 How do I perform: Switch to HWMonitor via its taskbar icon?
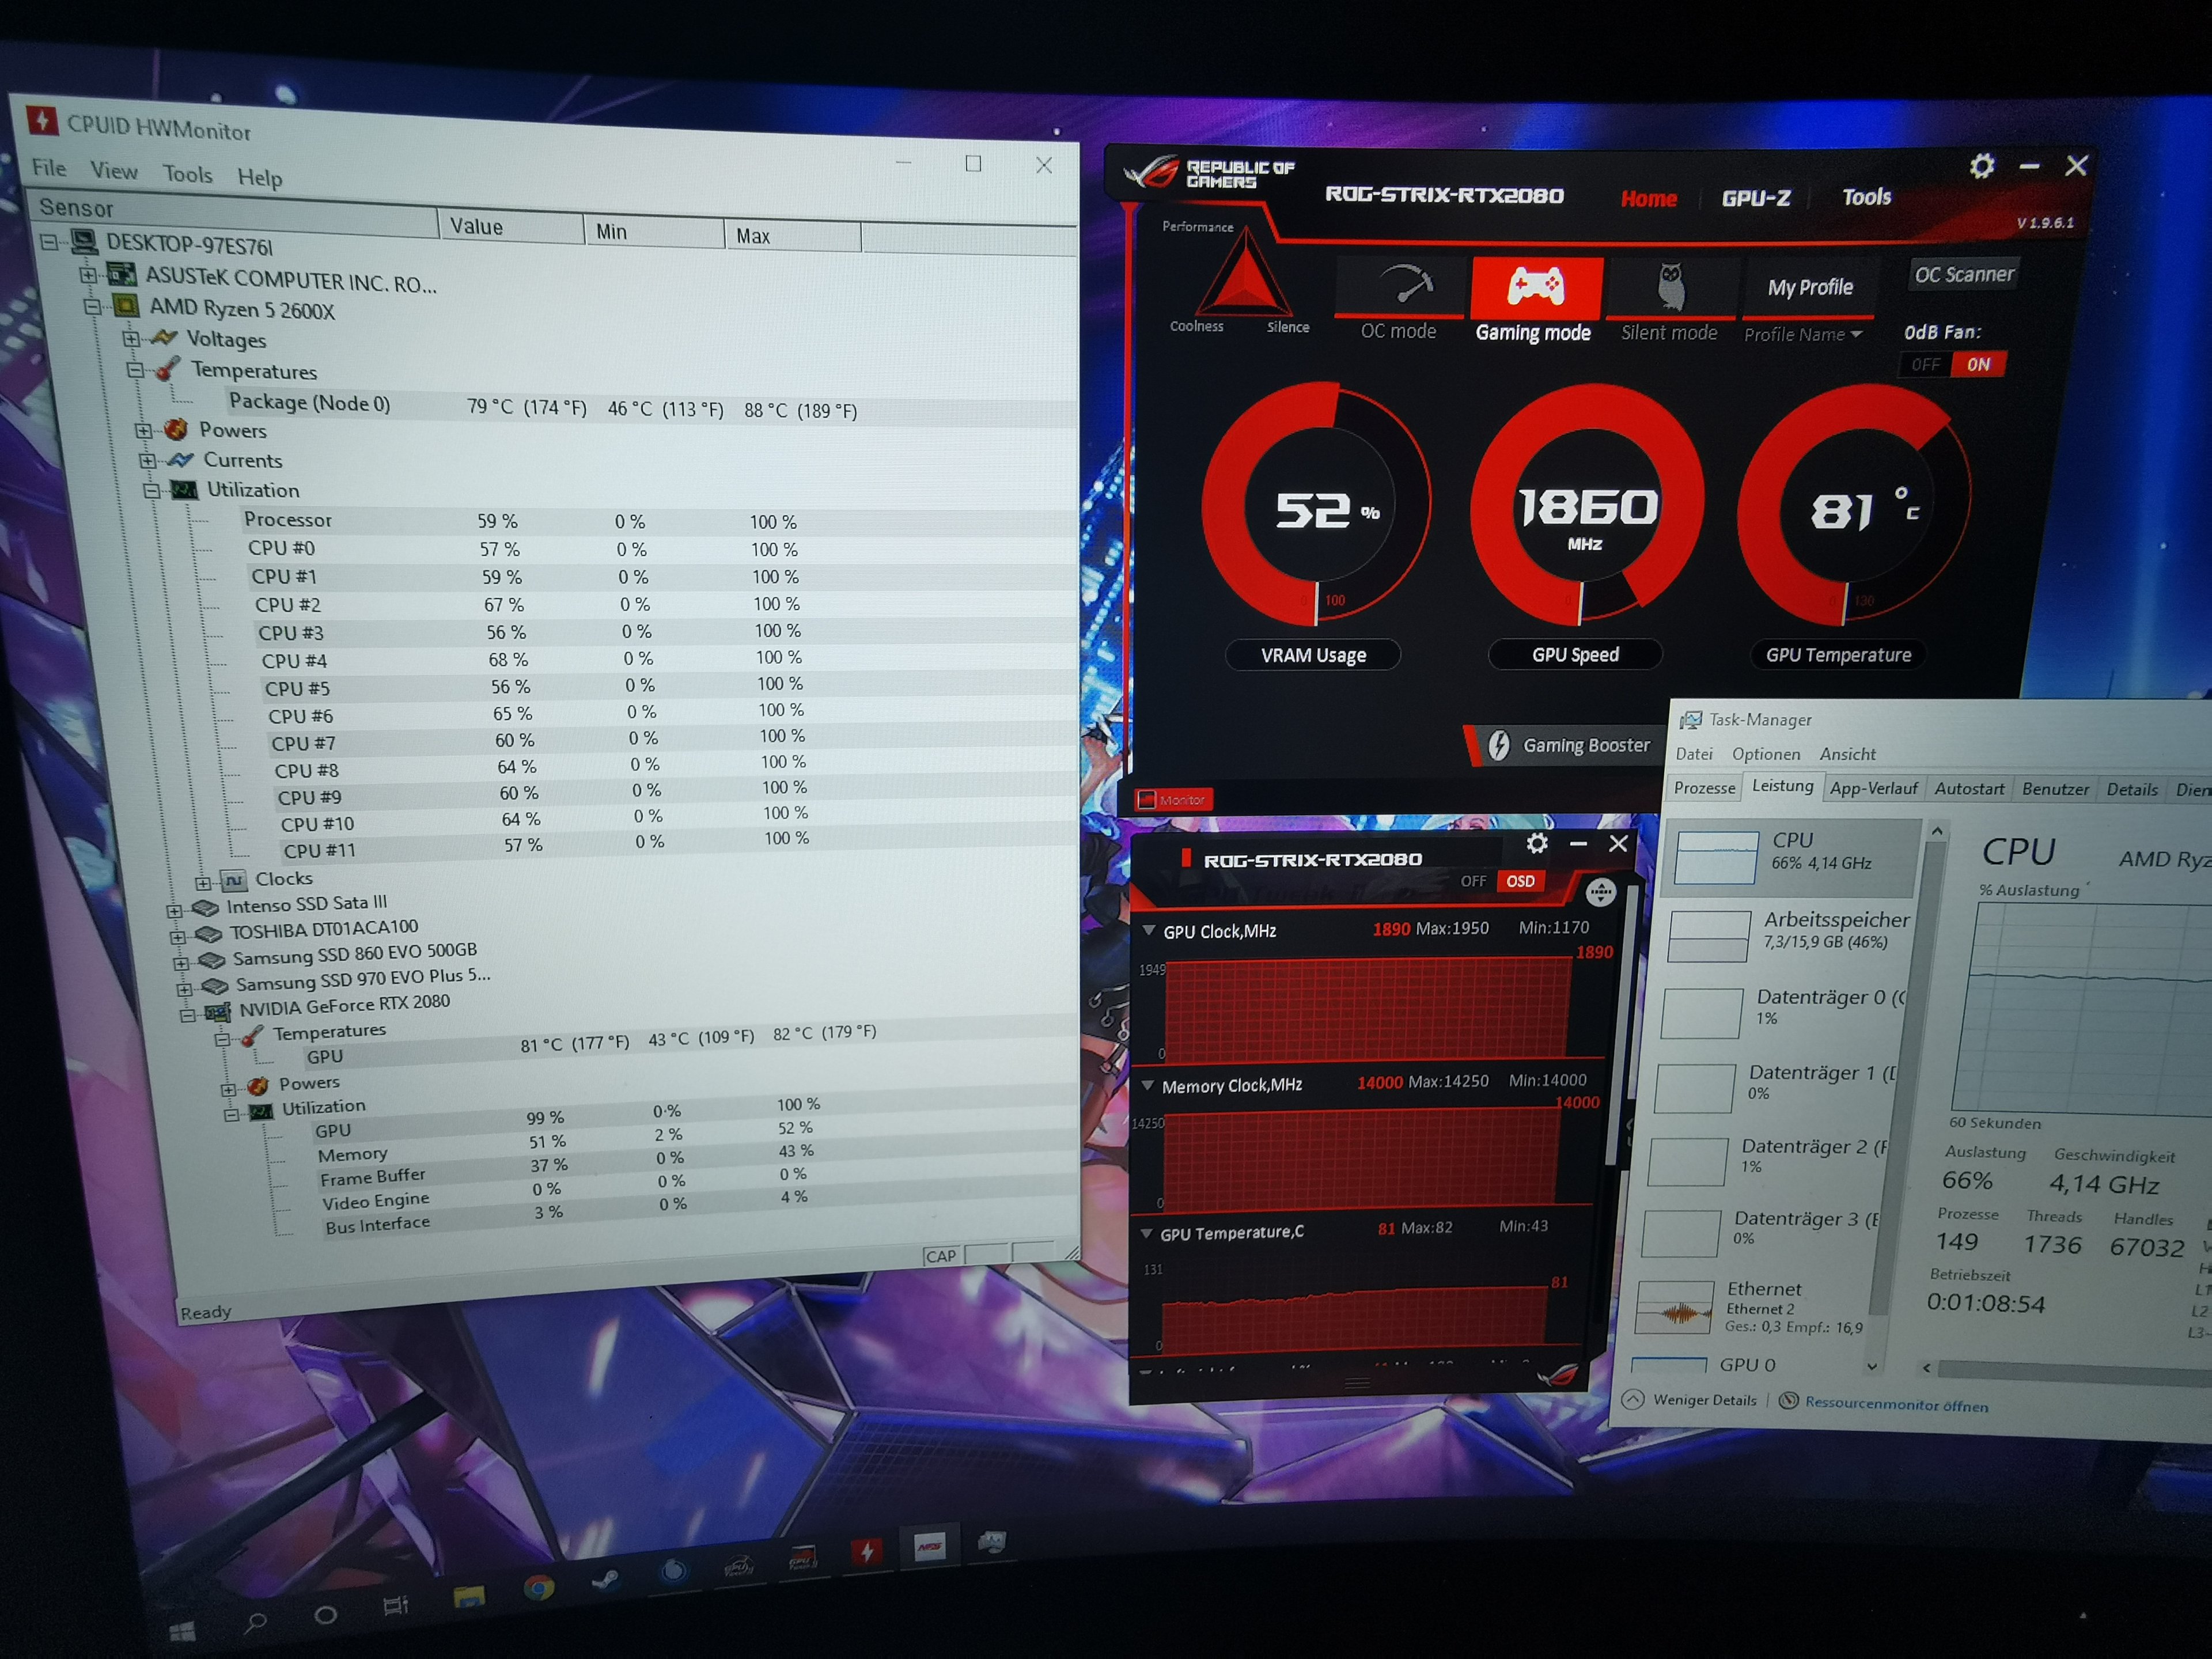[867, 1551]
